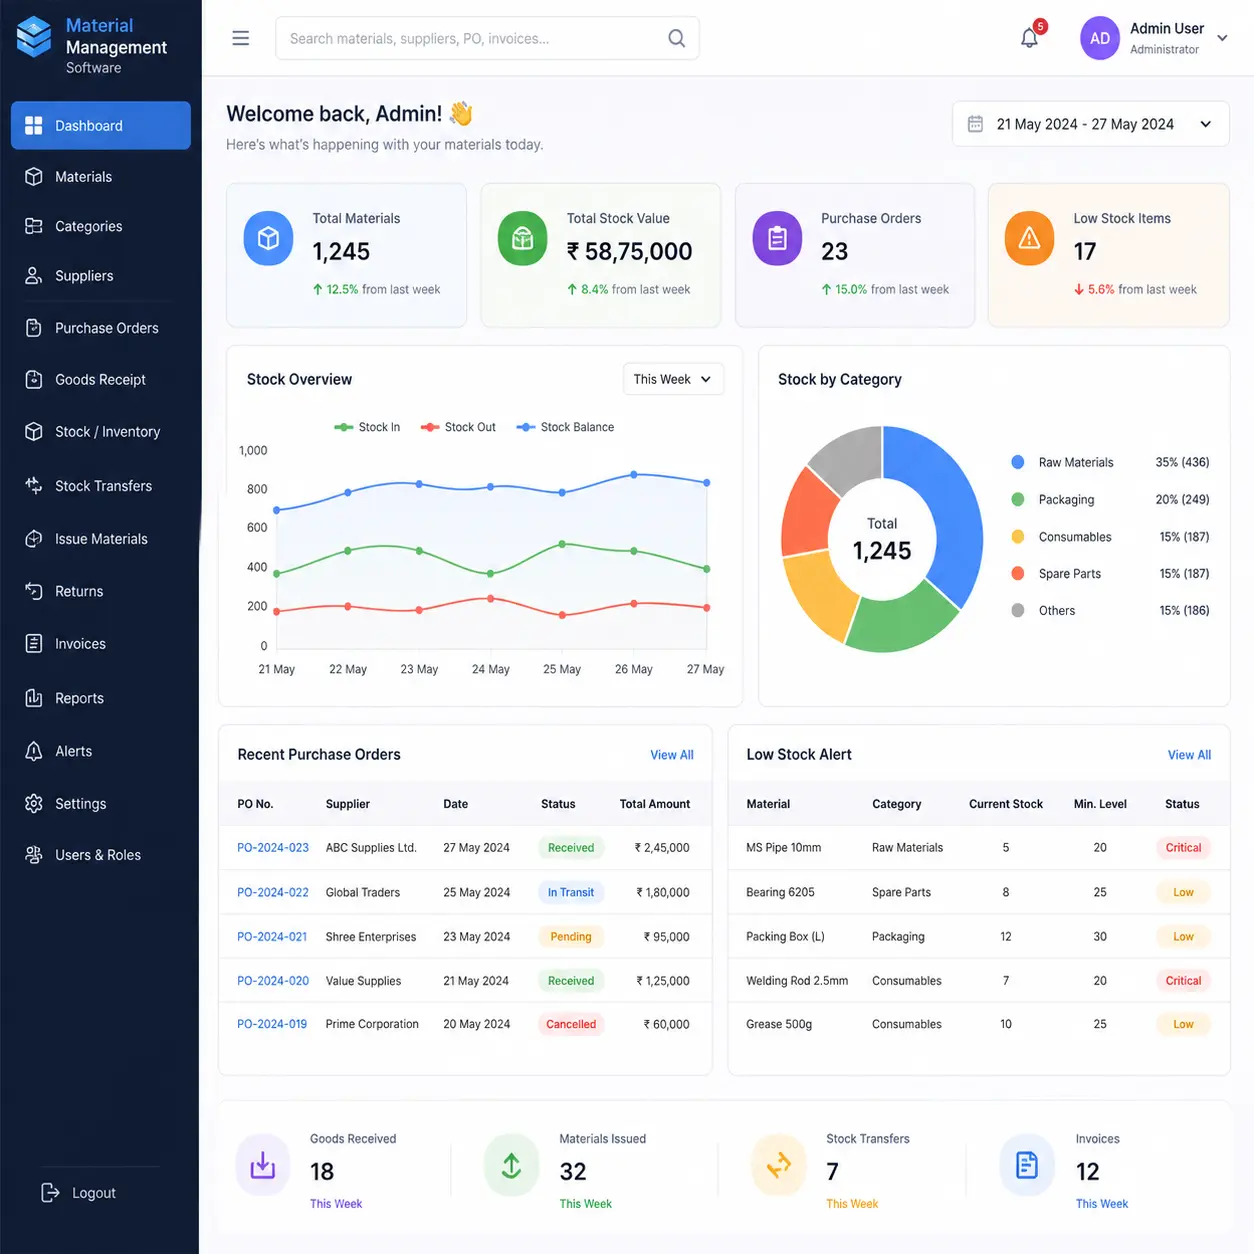The image size is (1254, 1254).
Task: Open the Materials menu item
Action: pos(101,176)
